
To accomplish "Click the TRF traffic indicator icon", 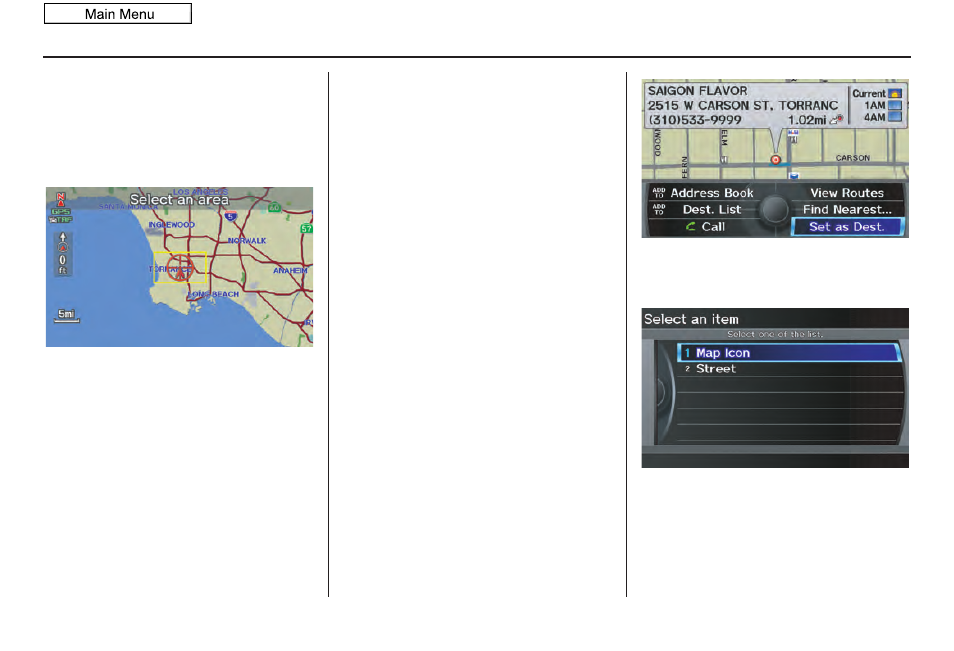I will click(61, 220).
